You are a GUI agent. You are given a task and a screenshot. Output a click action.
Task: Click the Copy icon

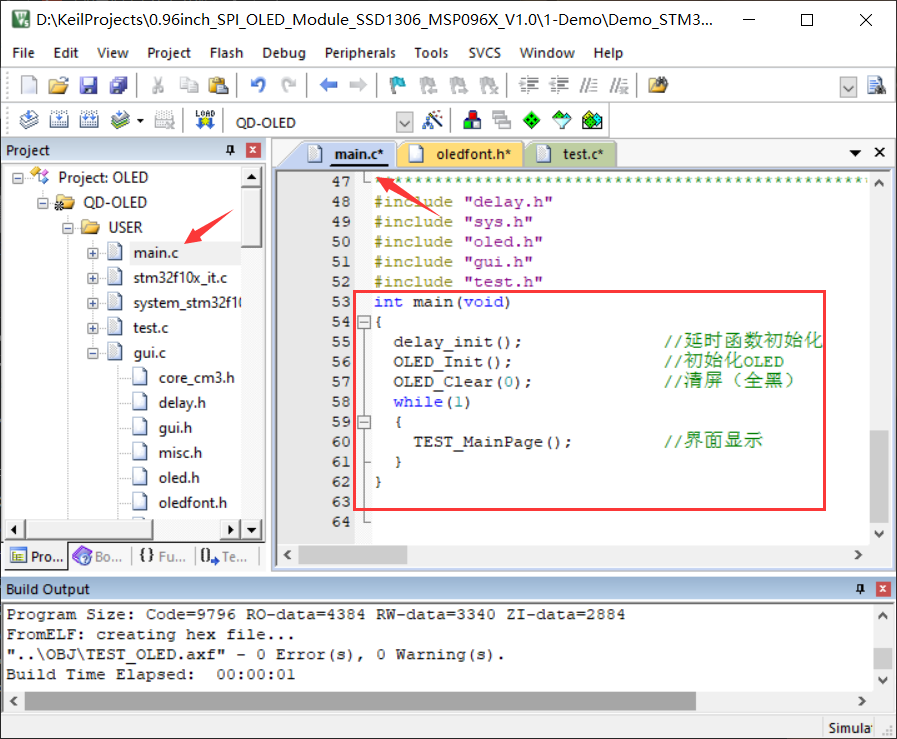[188, 85]
